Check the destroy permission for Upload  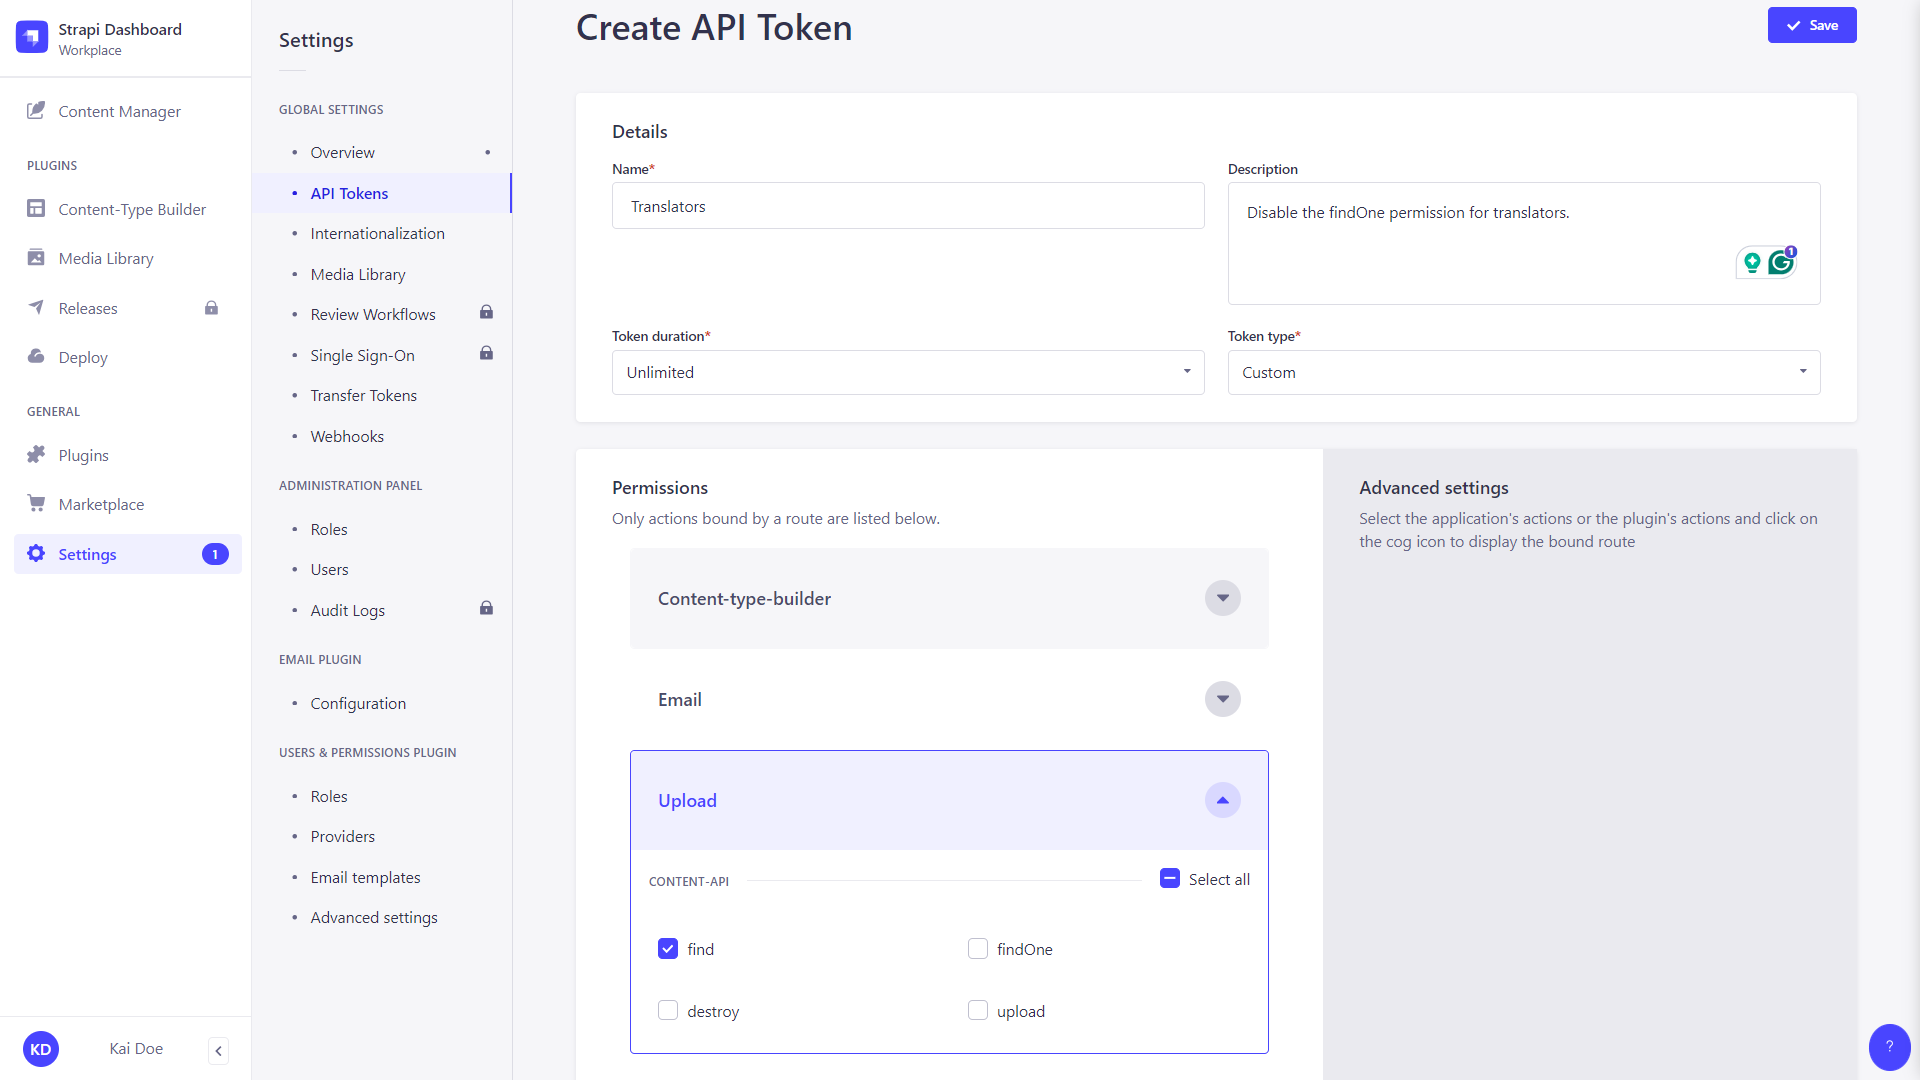pos(667,1010)
